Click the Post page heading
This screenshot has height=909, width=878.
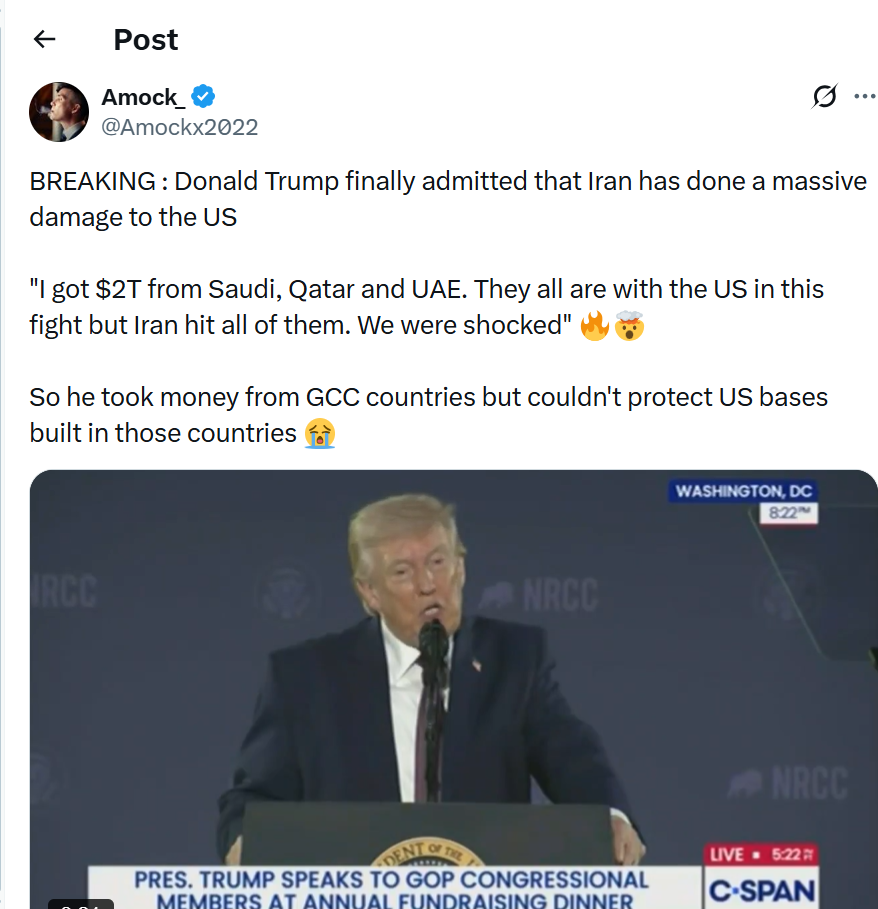[x=146, y=39]
